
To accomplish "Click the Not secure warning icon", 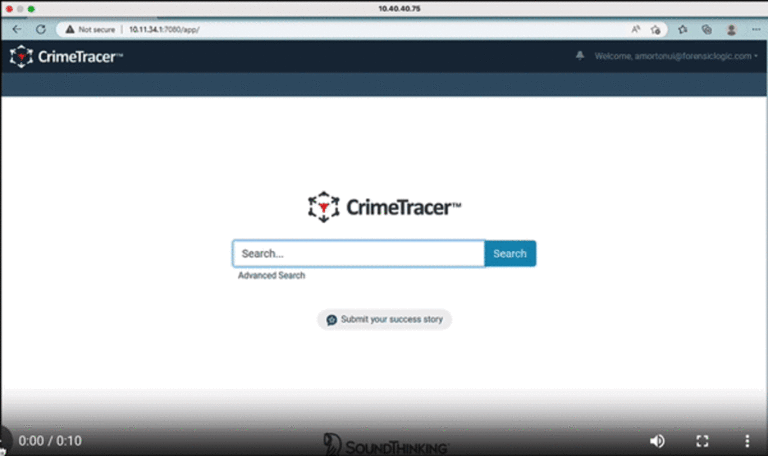I will click(70, 29).
